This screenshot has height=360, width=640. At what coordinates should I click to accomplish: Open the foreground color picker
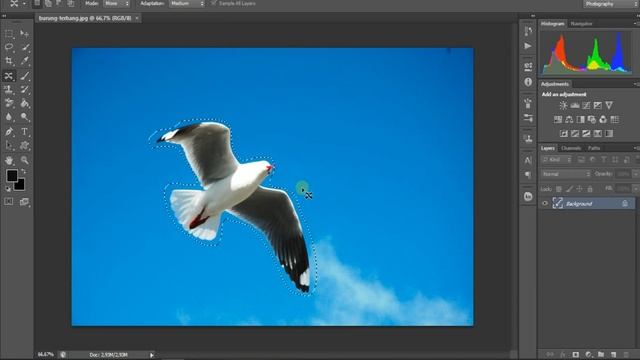tap(12, 176)
